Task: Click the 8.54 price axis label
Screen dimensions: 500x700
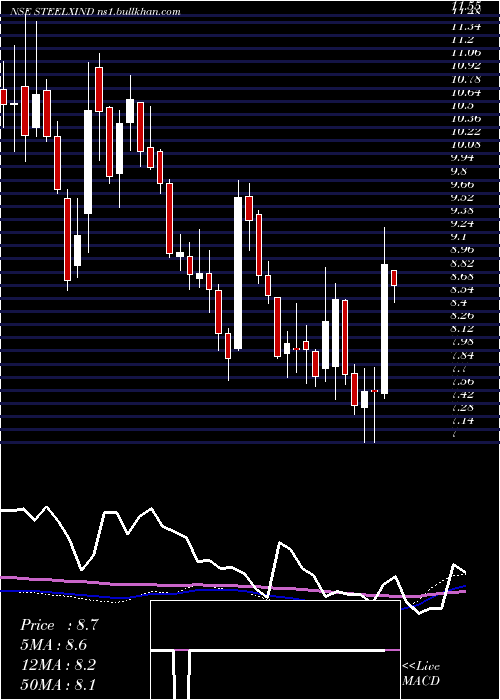Action: (464, 289)
